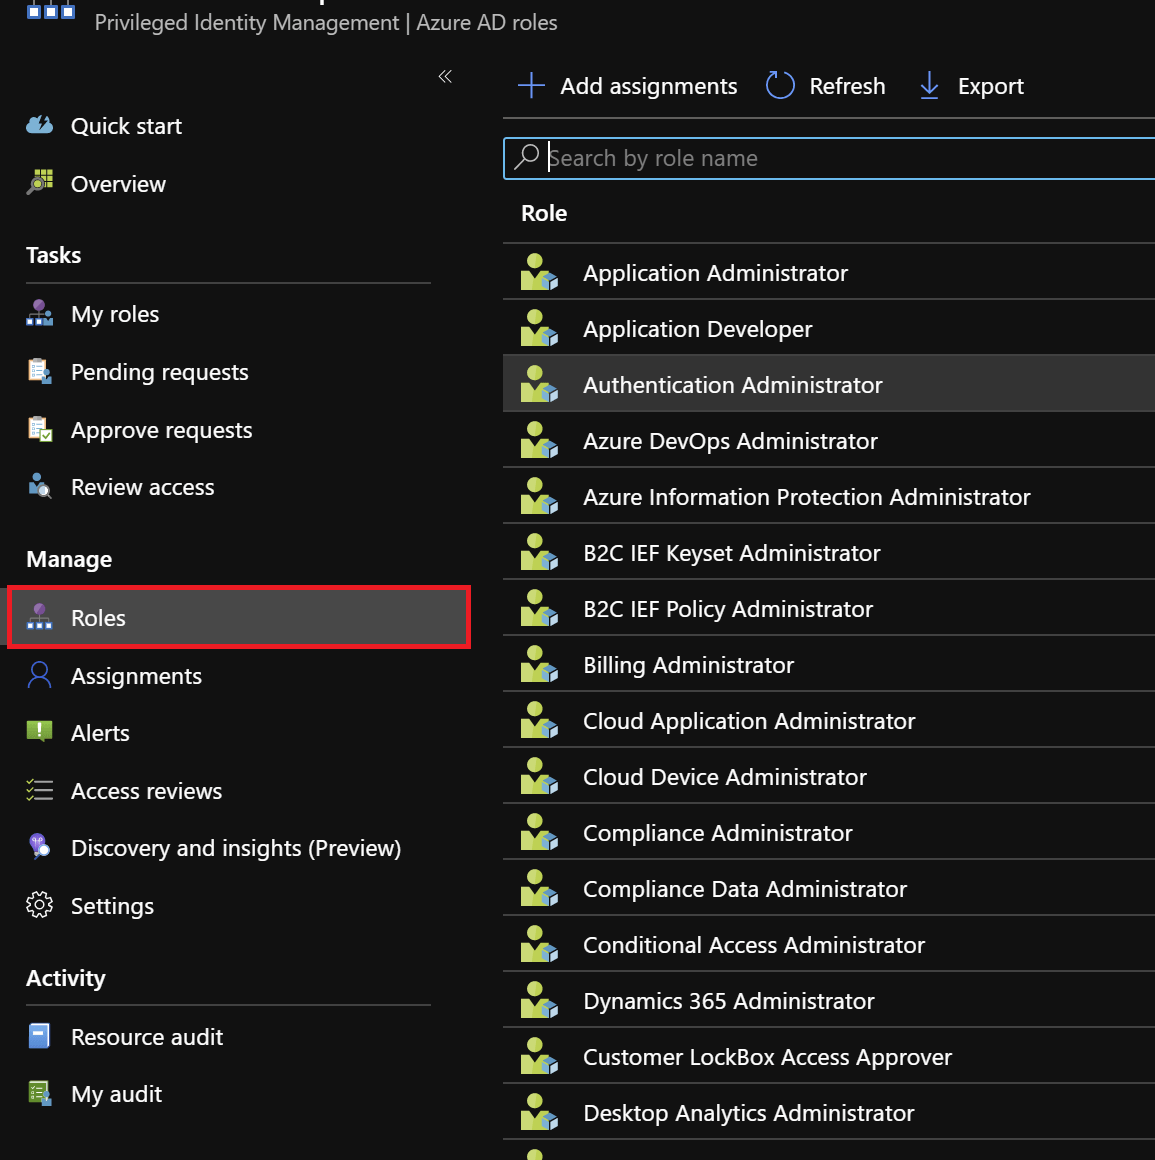The height and width of the screenshot is (1160, 1155).
Task: Click the Alerts icon under Manage
Action: point(39,732)
